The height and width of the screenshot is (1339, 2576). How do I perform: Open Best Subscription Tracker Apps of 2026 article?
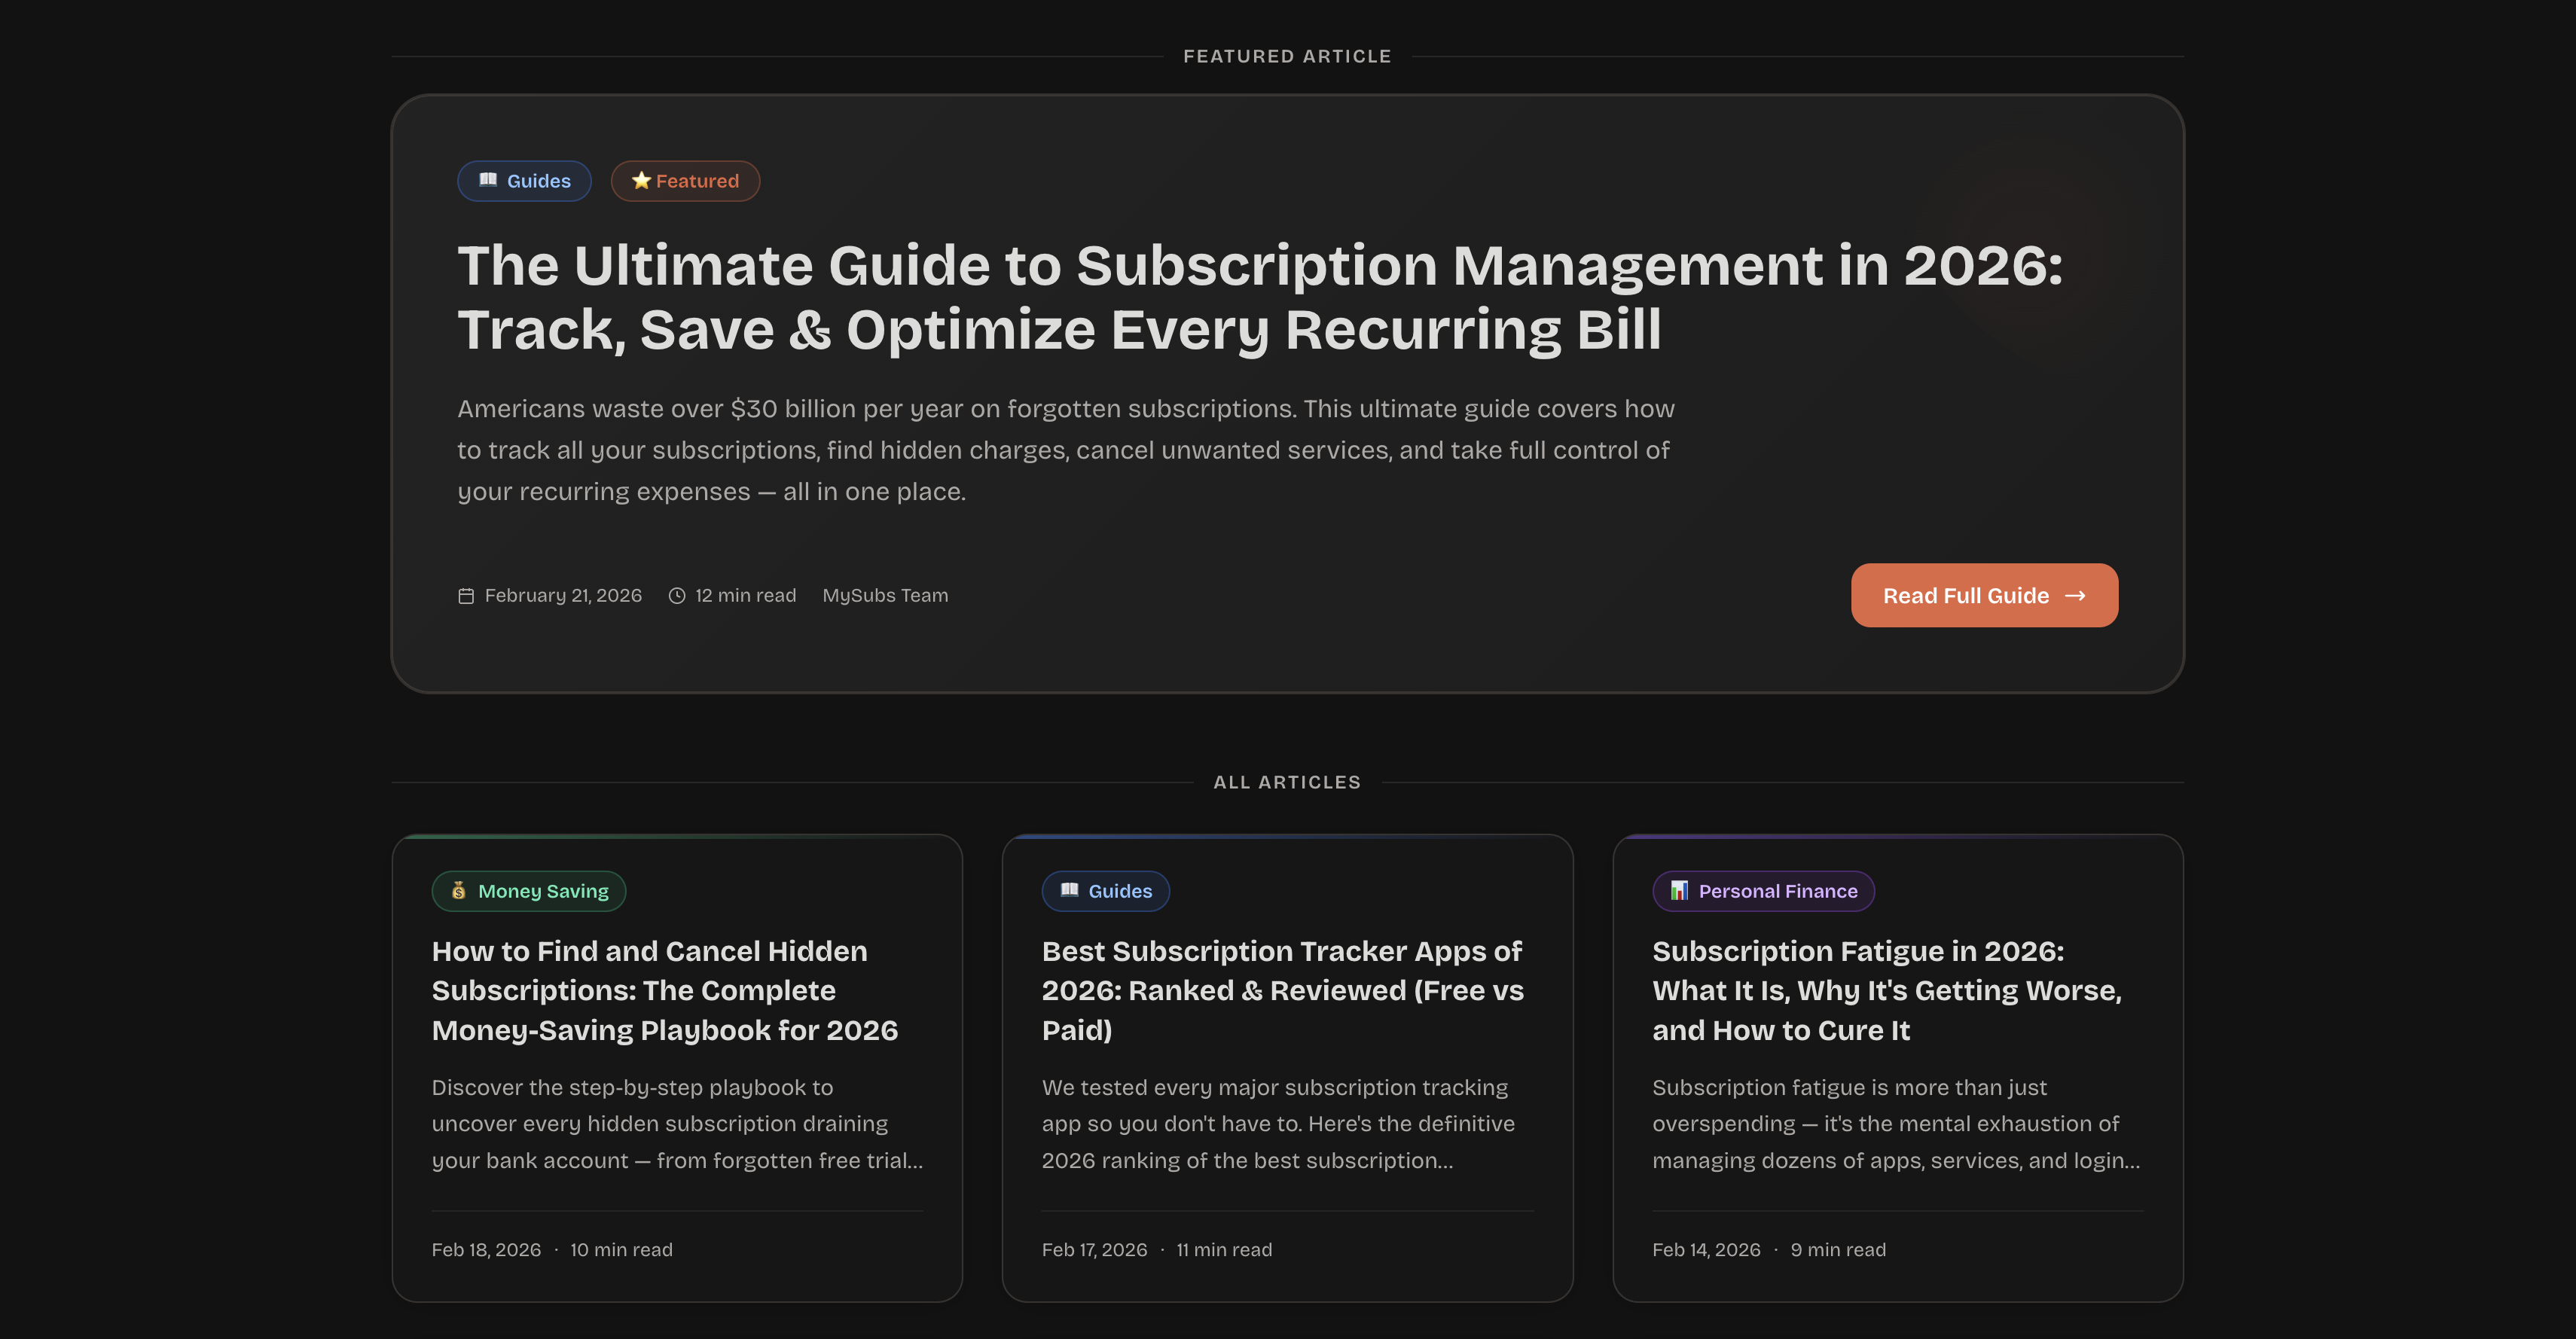click(1282, 990)
